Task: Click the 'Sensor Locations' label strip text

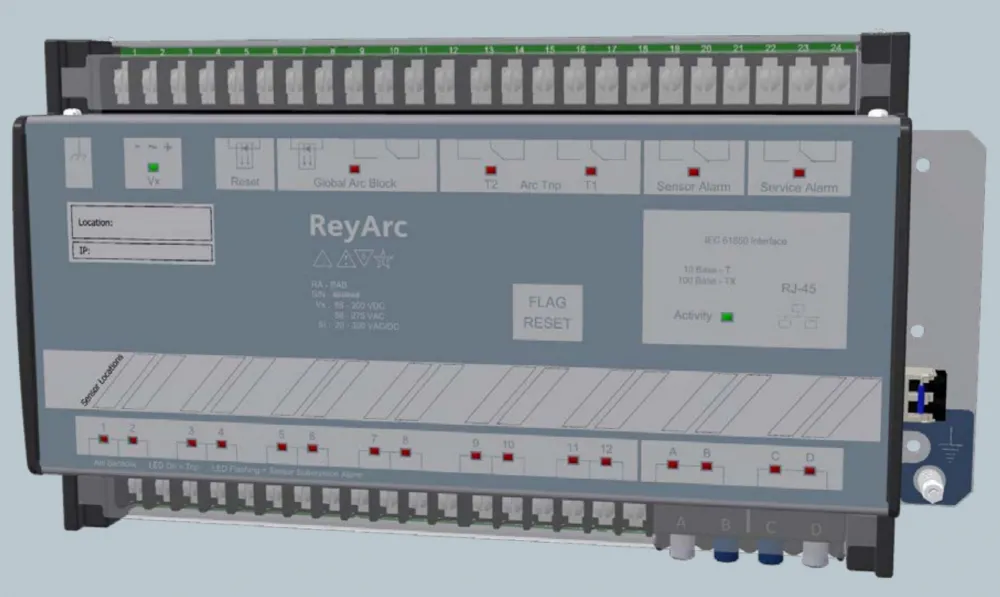Action: (101, 380)
